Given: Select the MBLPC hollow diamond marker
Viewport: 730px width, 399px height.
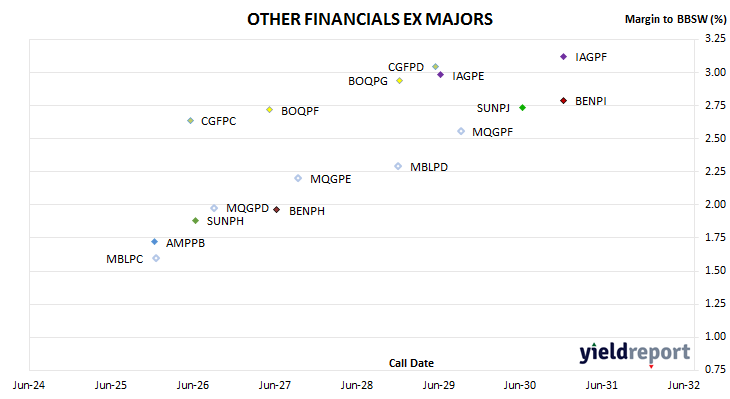Looking at the screenshot, I should point(156,258).
